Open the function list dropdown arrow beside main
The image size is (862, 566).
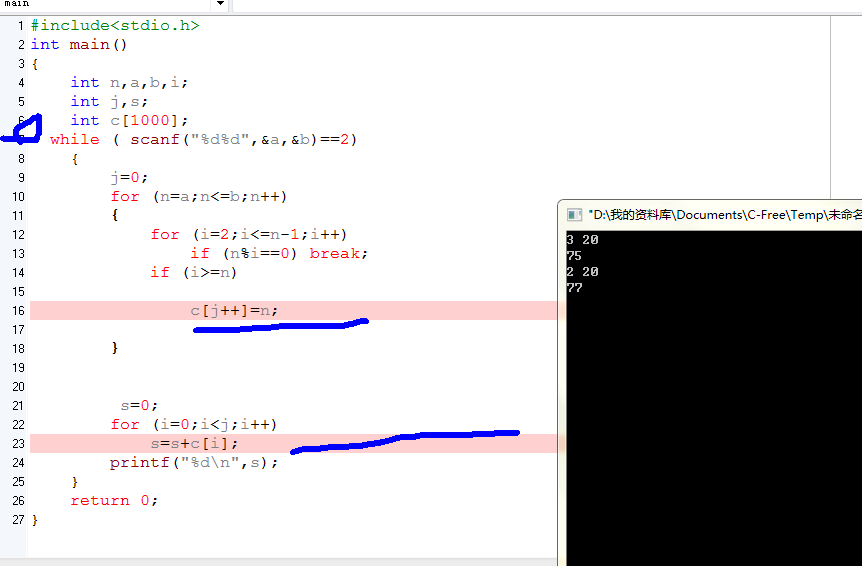click(x=220, y=3)
